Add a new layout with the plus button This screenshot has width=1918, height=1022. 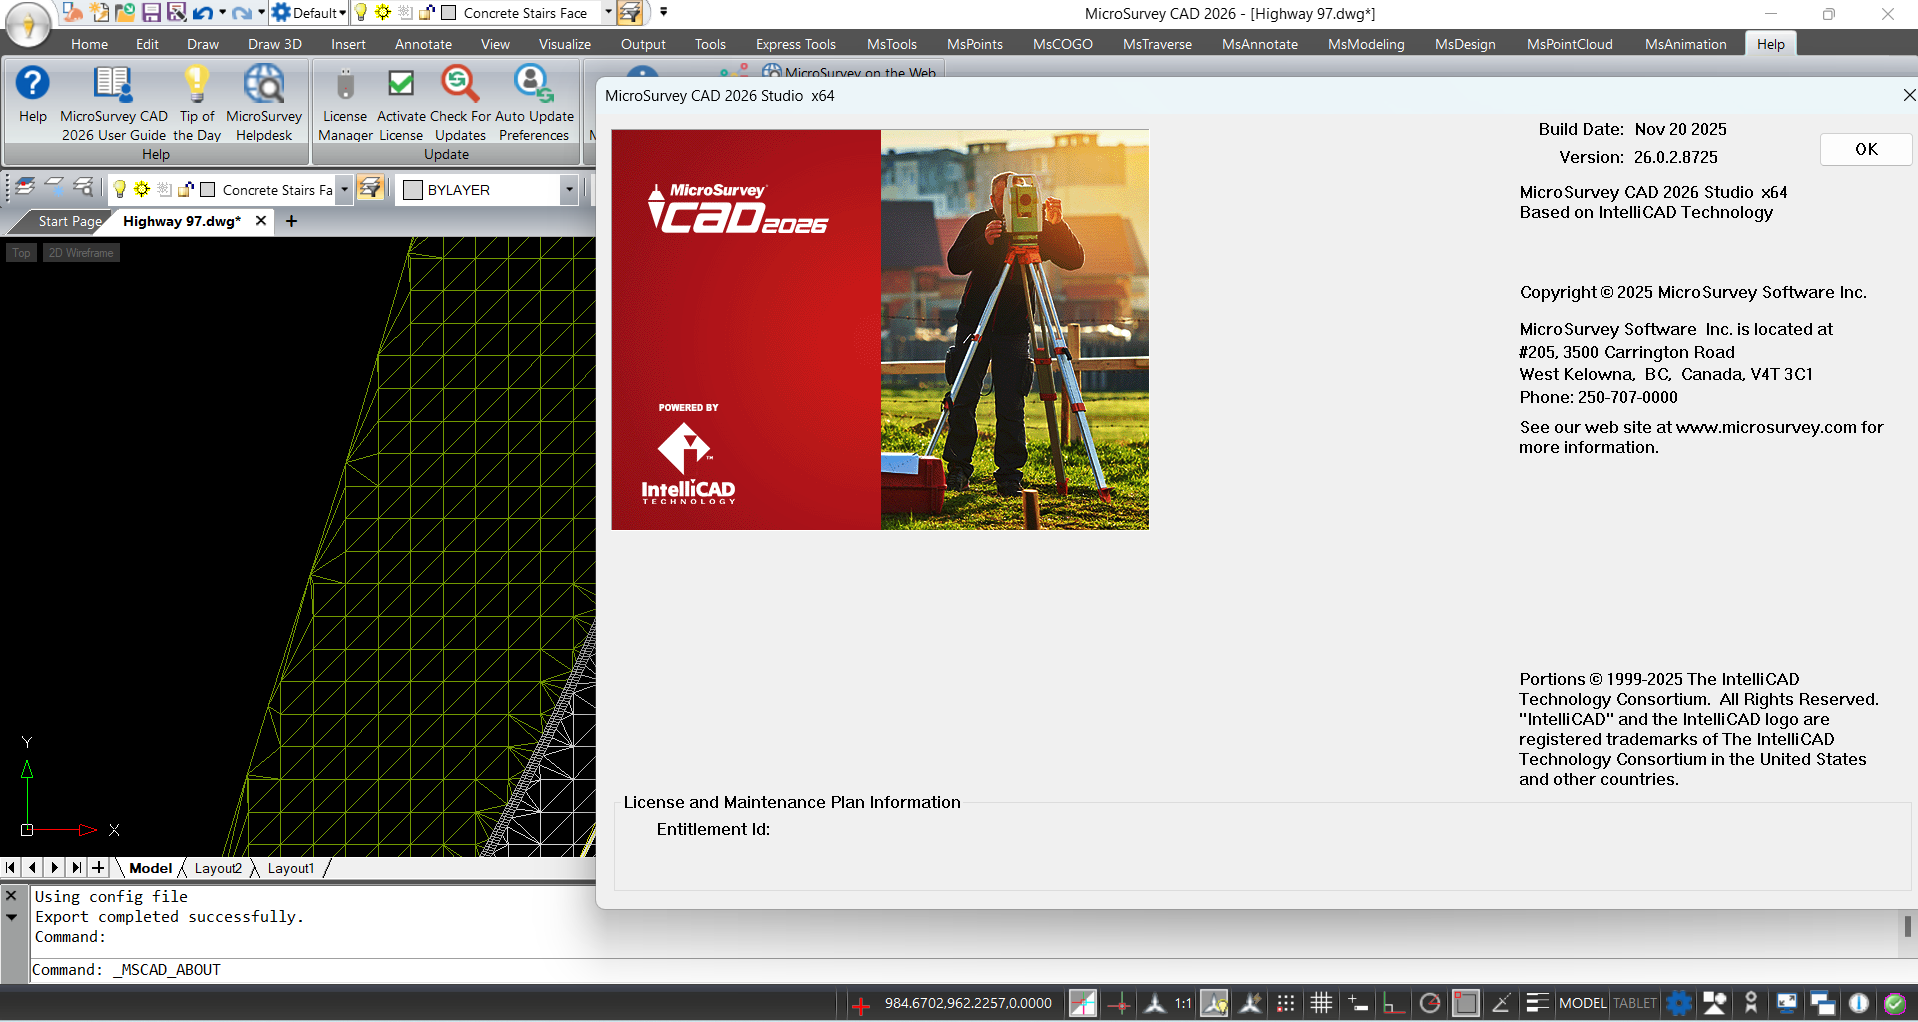point(98,868)
